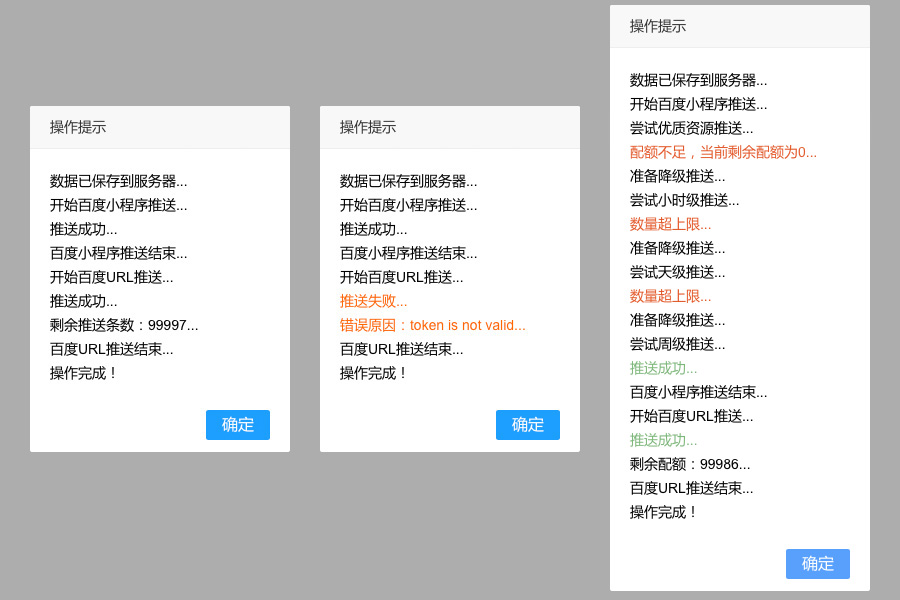Click the green 推送成功 line after 尝试周级推送
The height and width of the screenshot is (600, 900).
click(x=662, y=368)
